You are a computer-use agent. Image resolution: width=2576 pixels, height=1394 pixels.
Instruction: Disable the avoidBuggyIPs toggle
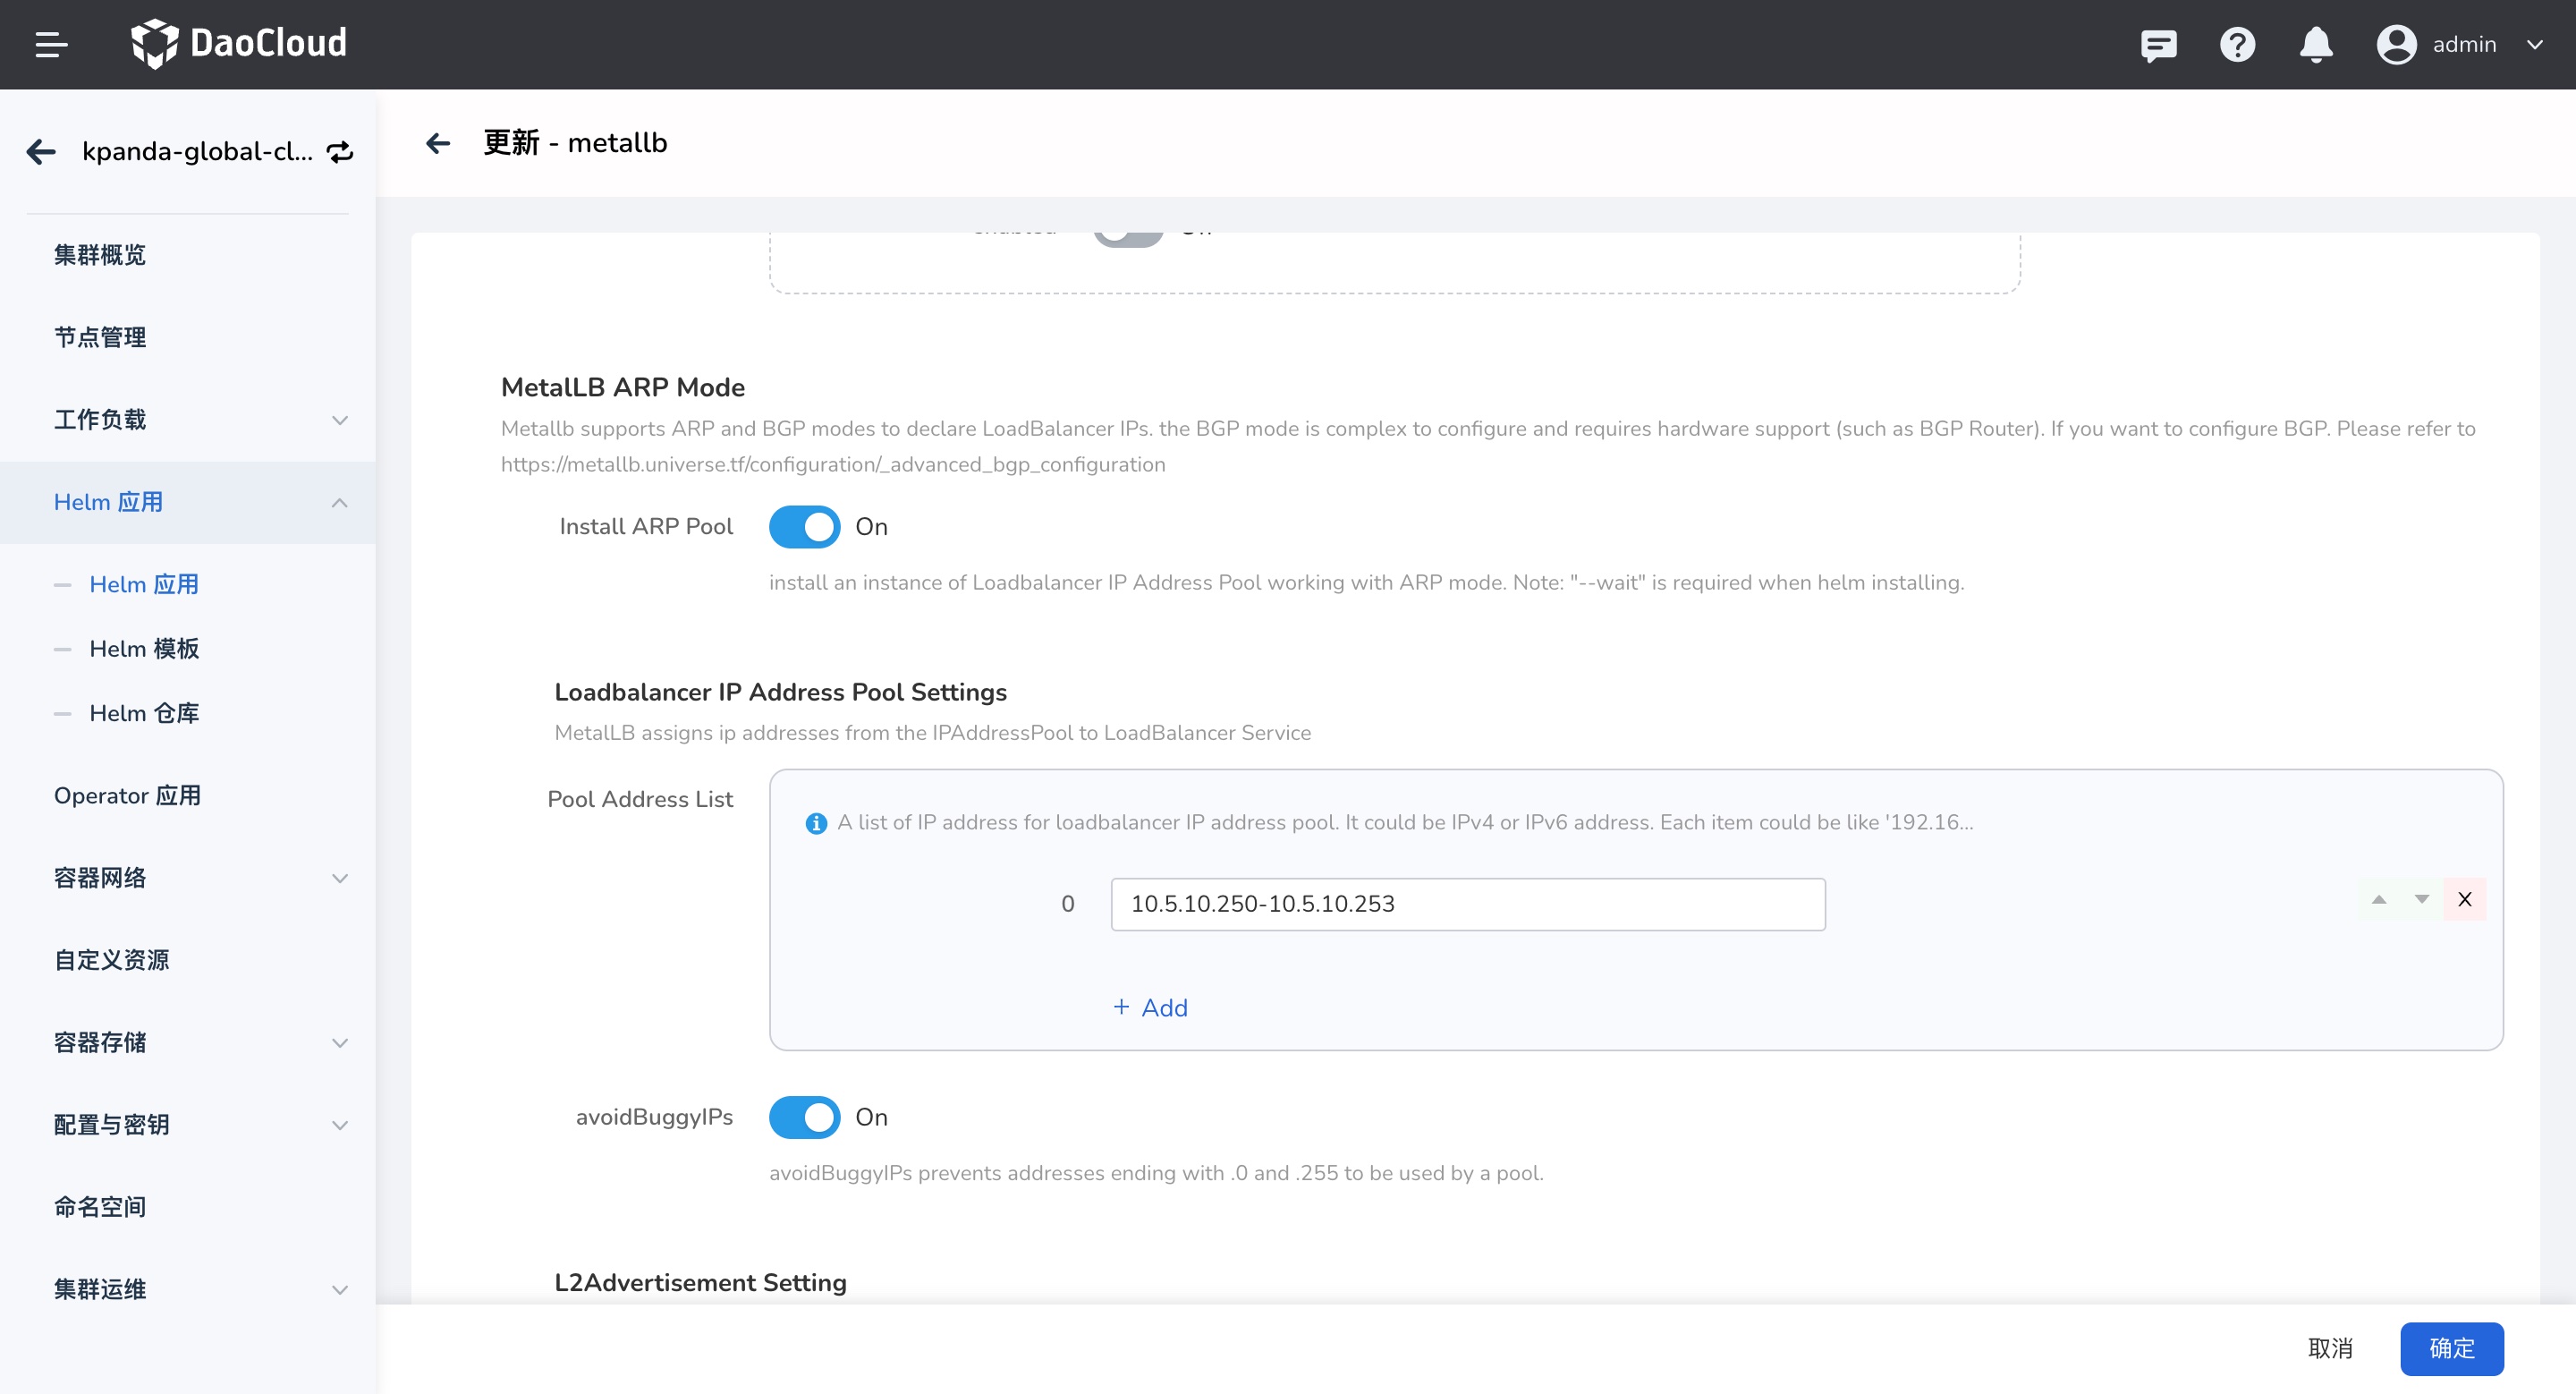coord(804,1117)
